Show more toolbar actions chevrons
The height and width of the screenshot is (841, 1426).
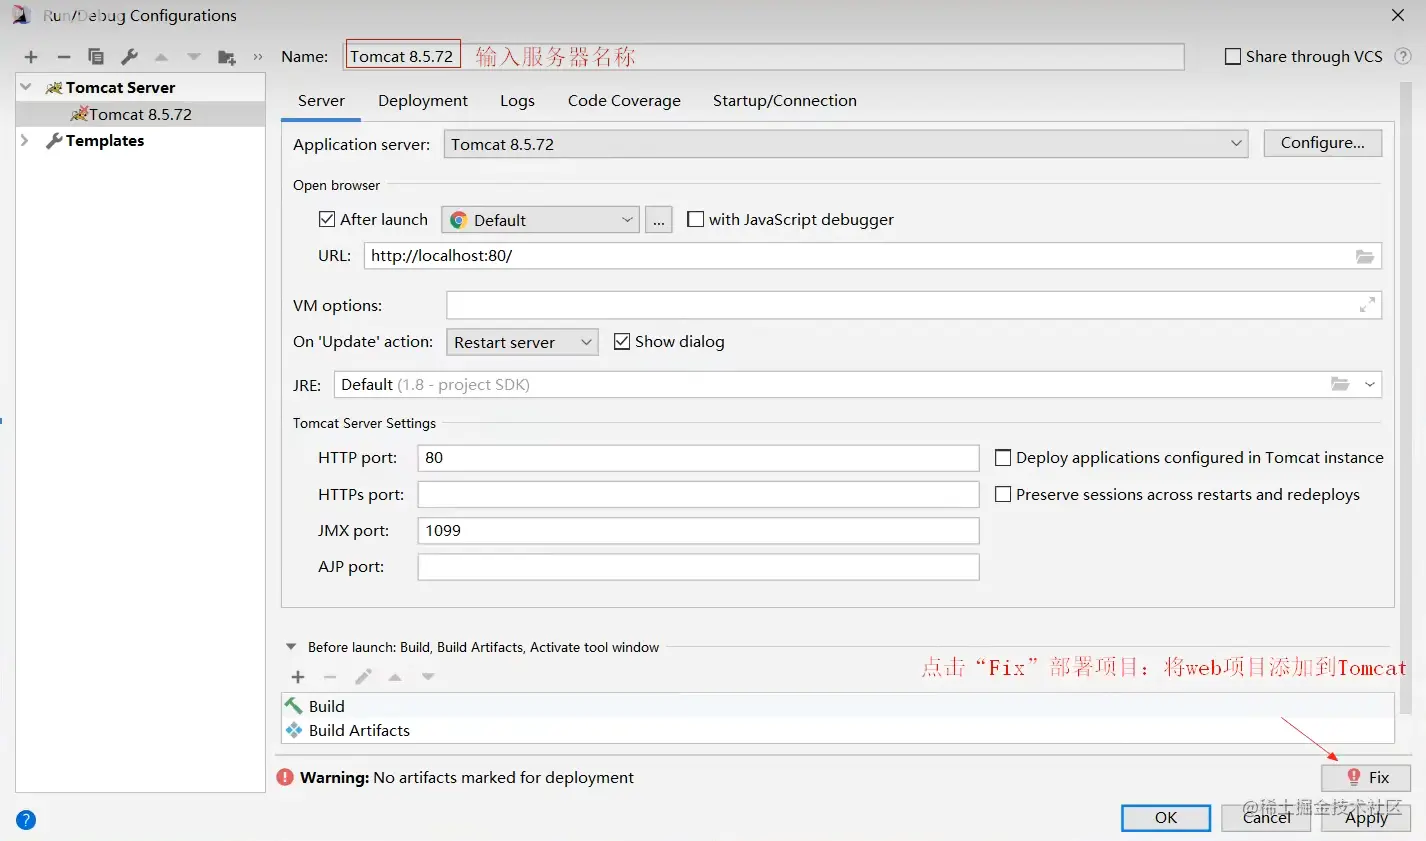tap(258, 57)
